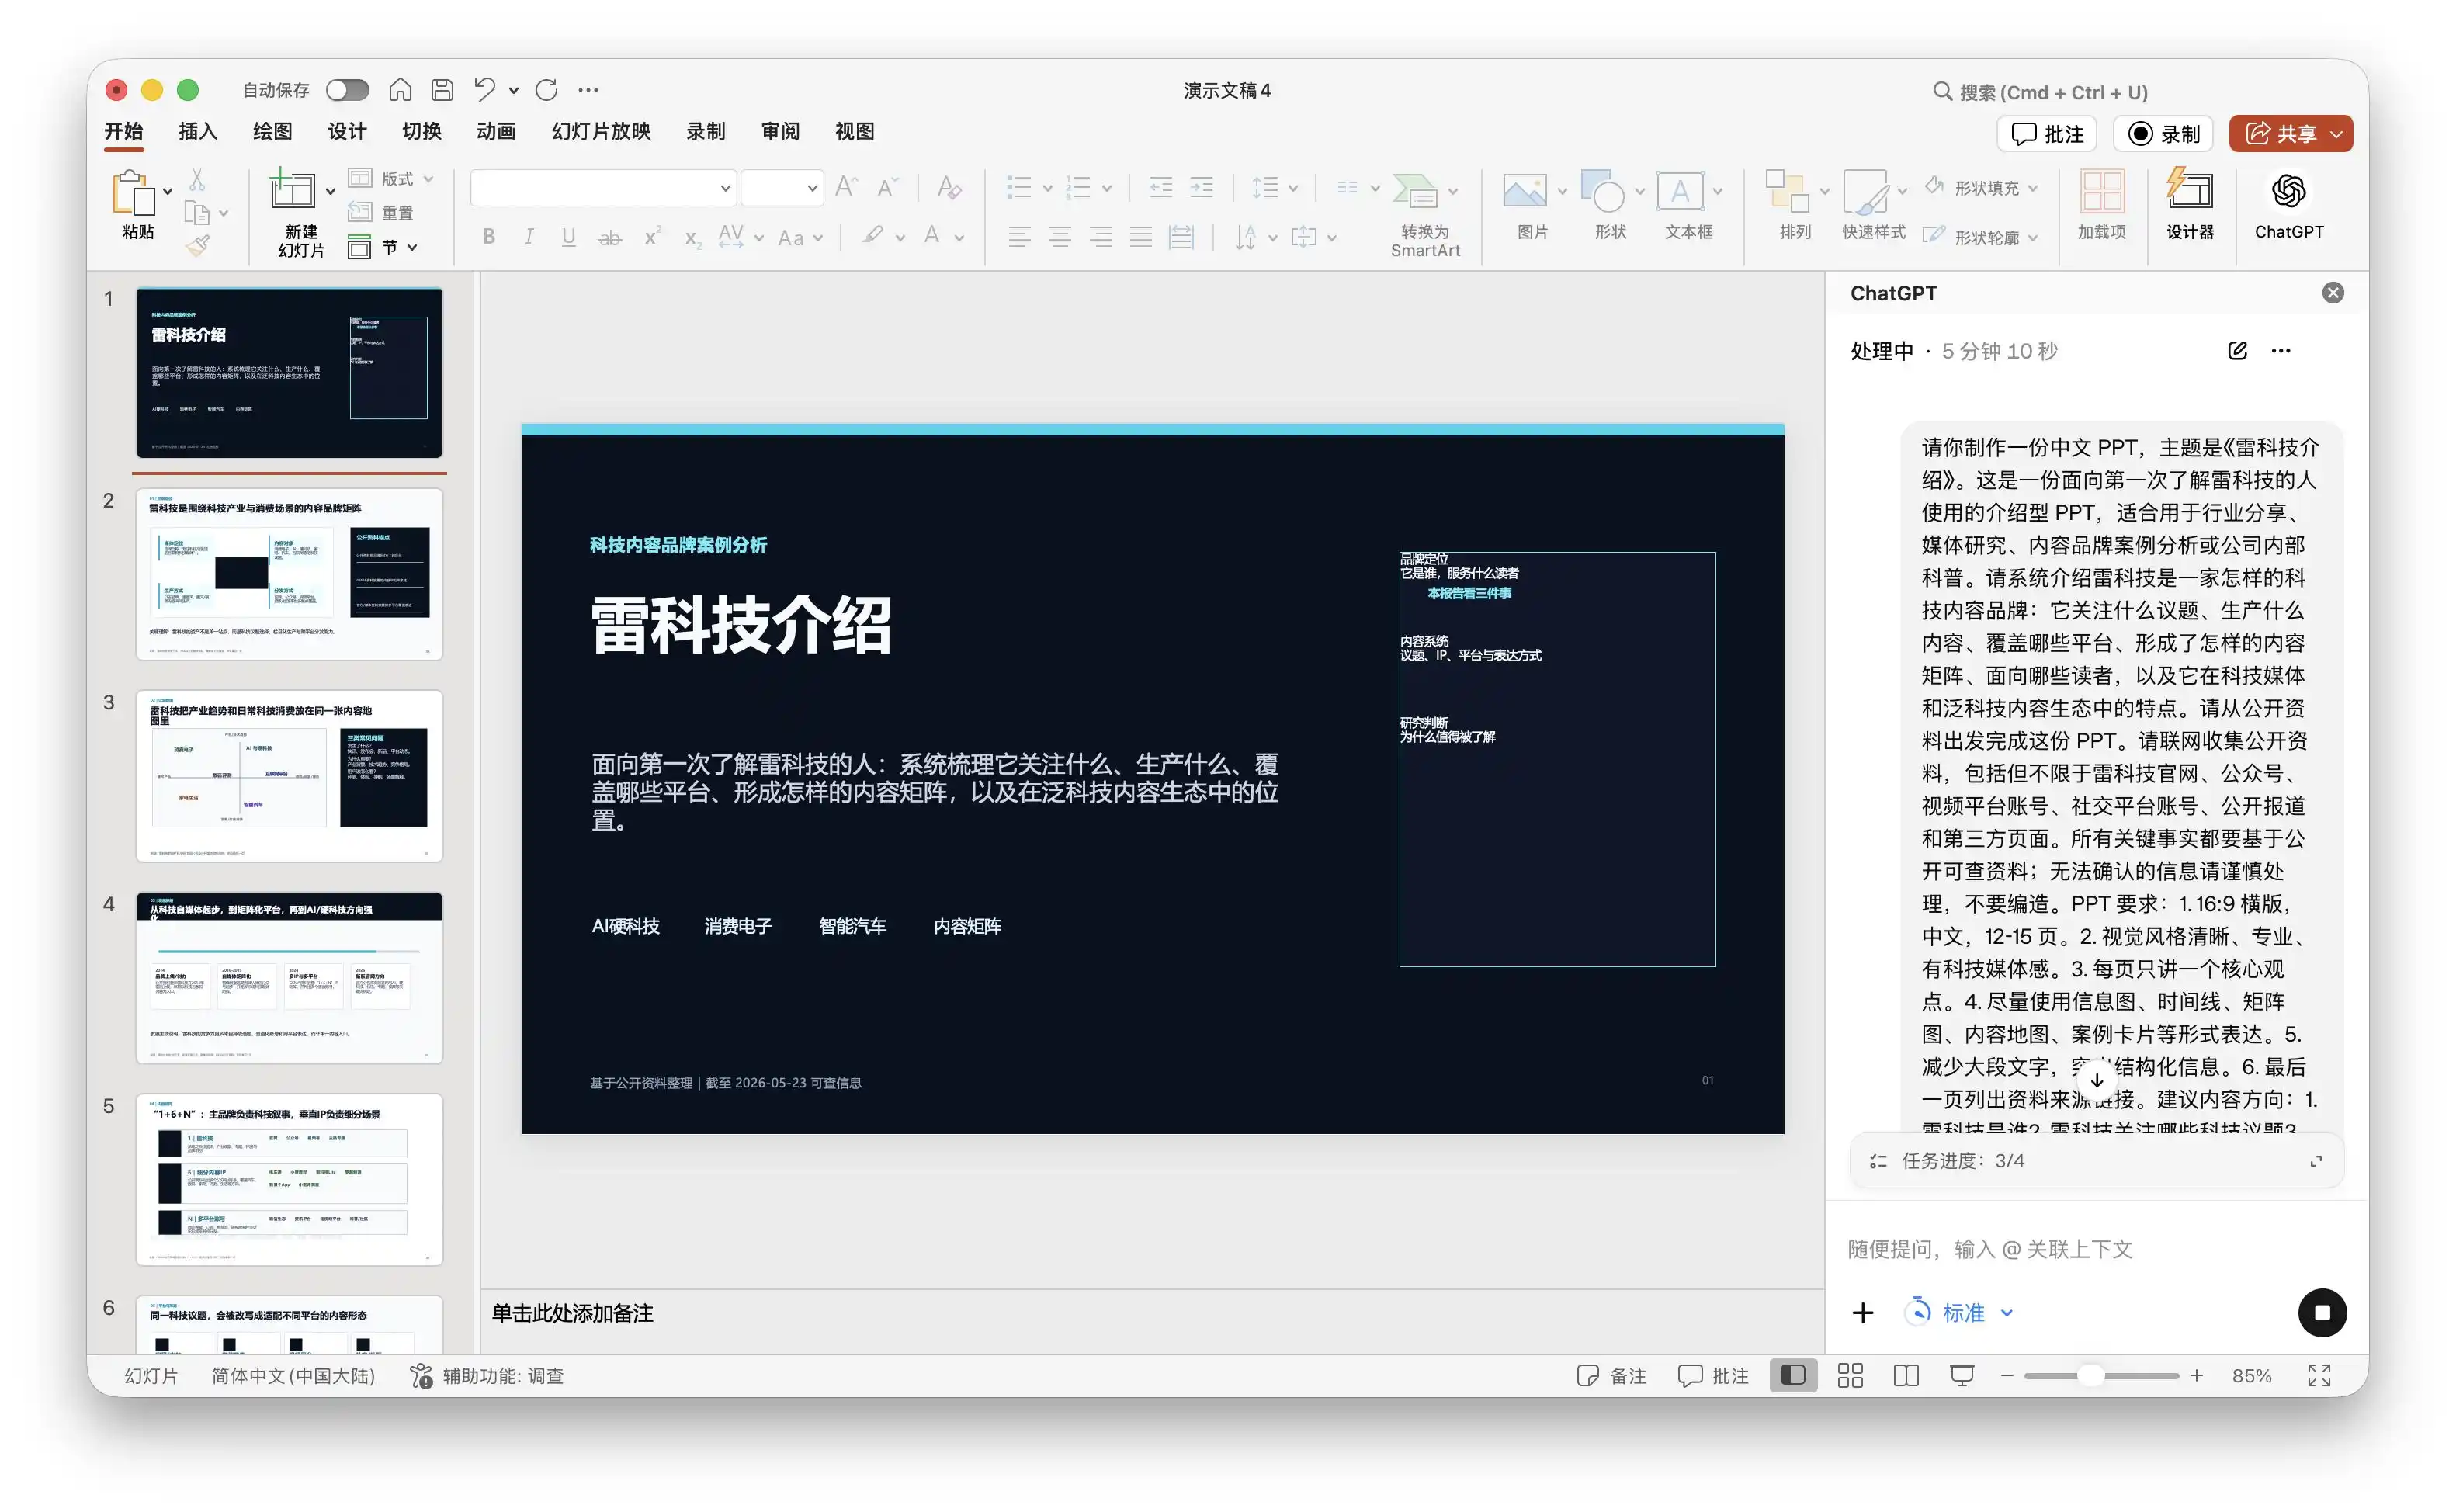Click the New Slide icon
Screen dimensions: 2456x1512
(x=292, y=190)
